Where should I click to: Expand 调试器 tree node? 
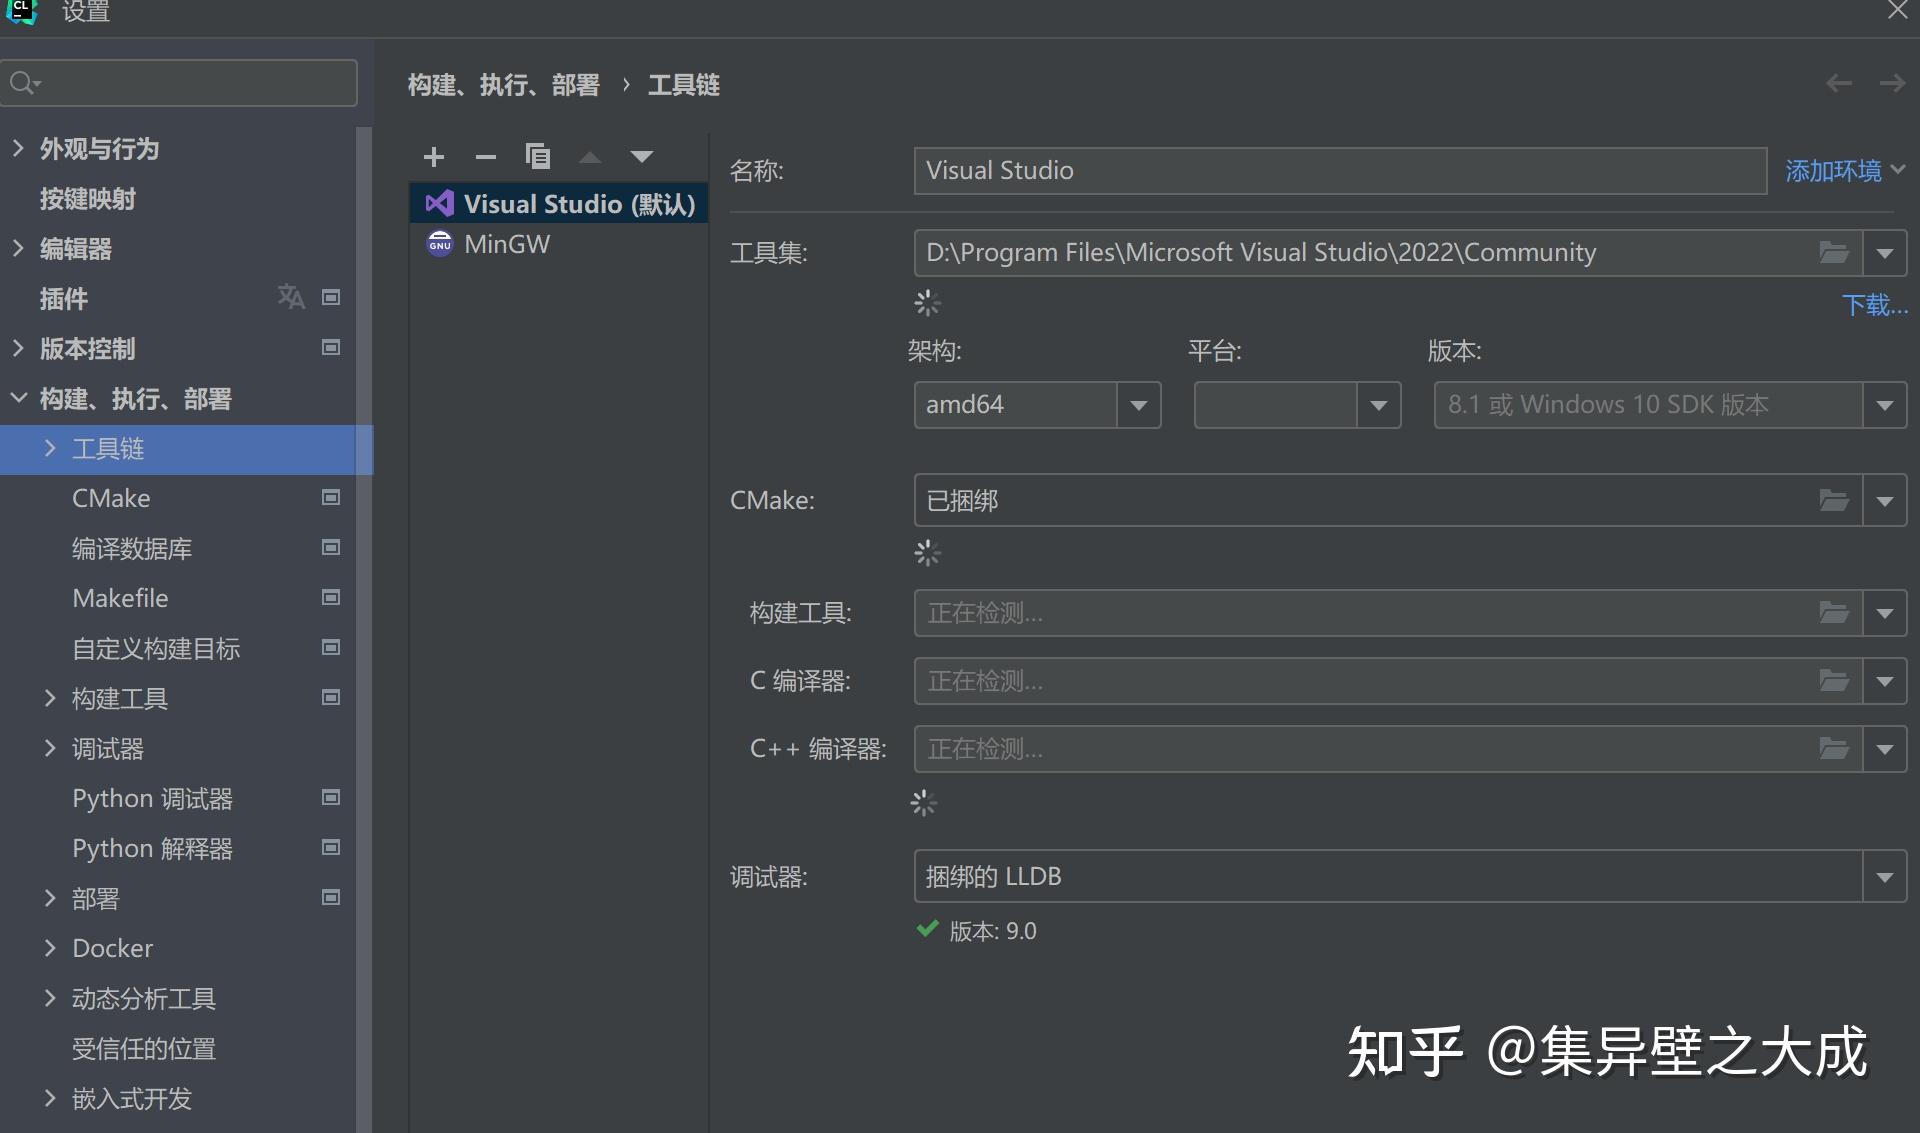50,749
